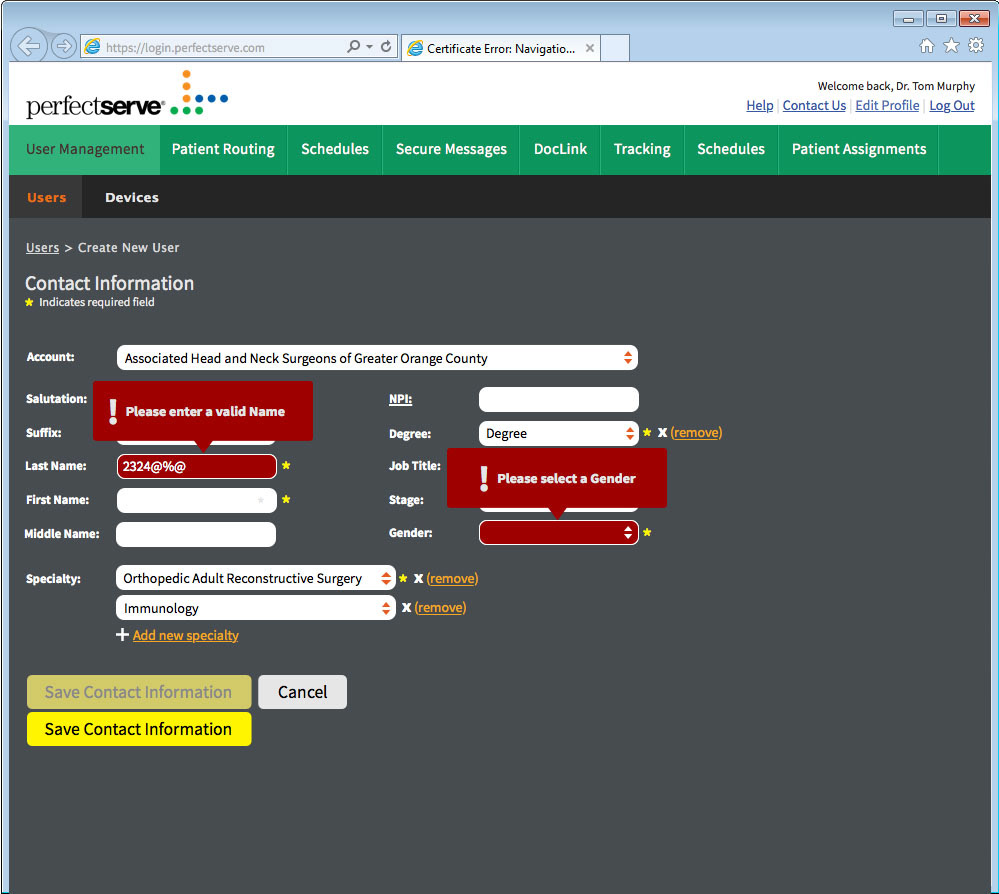Remove the Orthopedic Adult Reconstructive Surgery specialty
999x894 pixels.
click(452, 579)
